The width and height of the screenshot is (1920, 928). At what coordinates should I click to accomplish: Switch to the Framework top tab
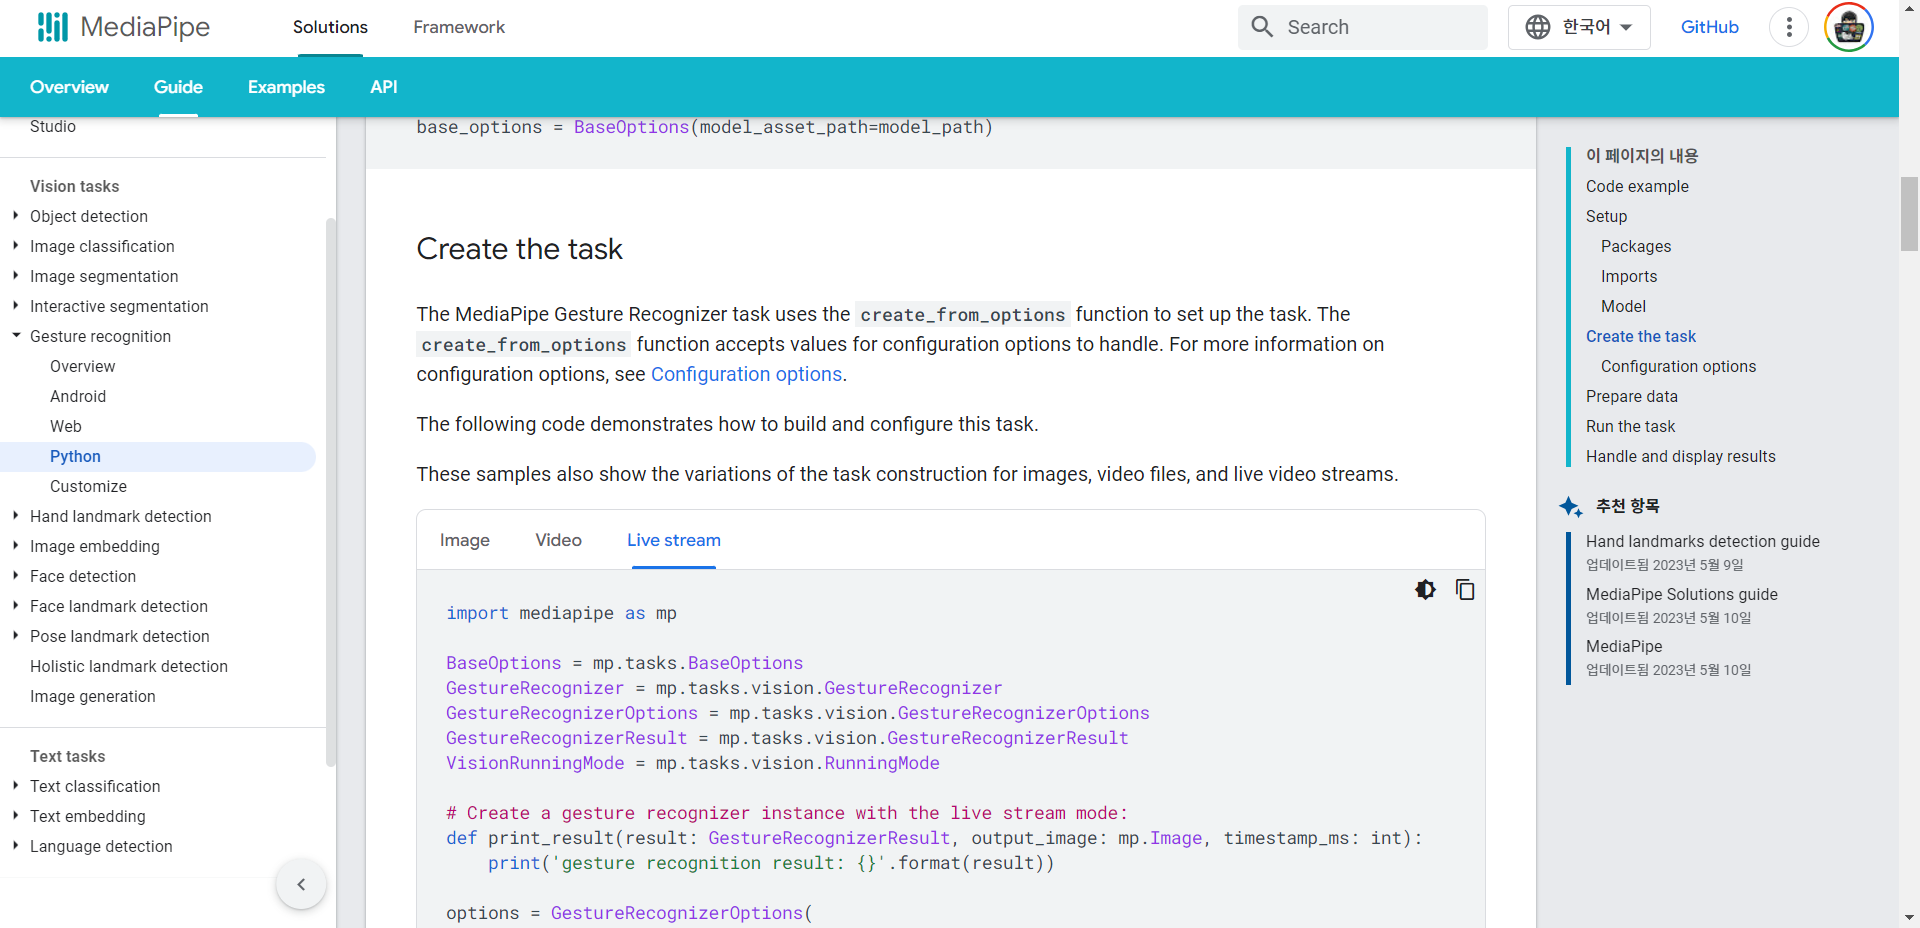point(459,27)
